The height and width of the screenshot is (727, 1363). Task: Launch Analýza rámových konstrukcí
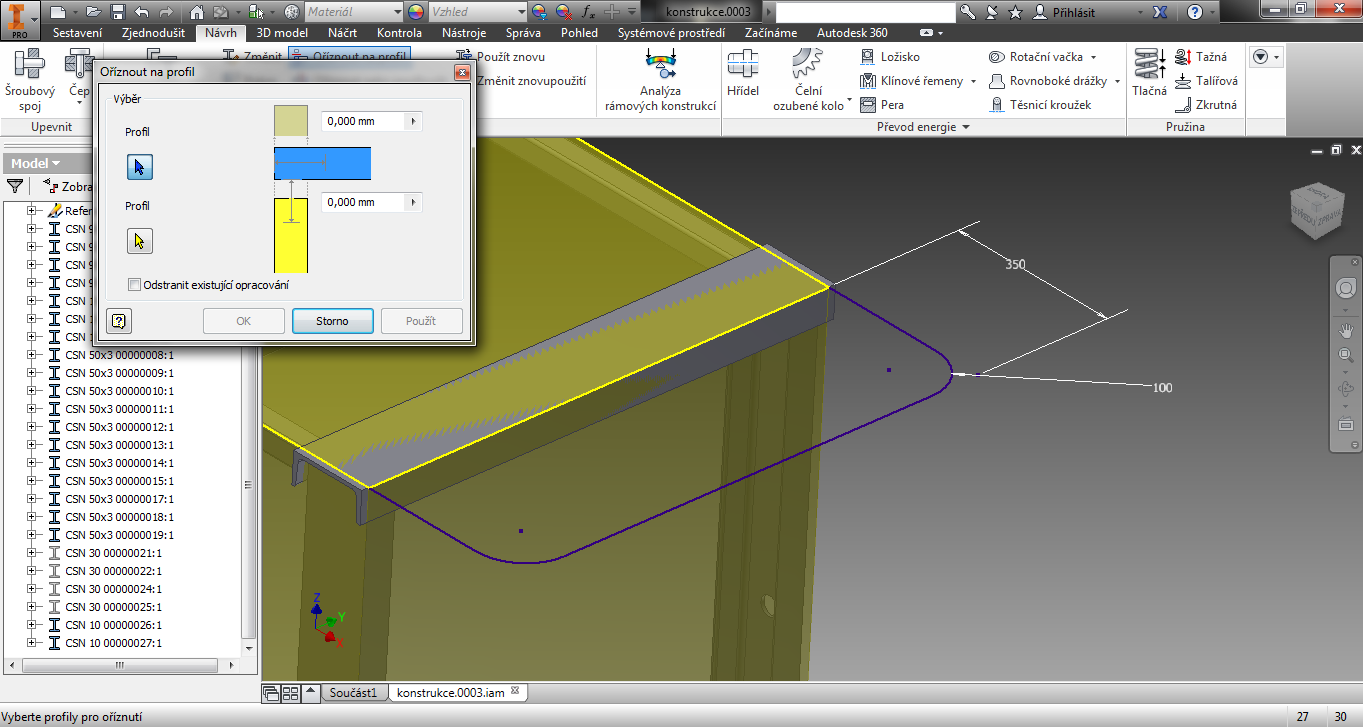661,82
